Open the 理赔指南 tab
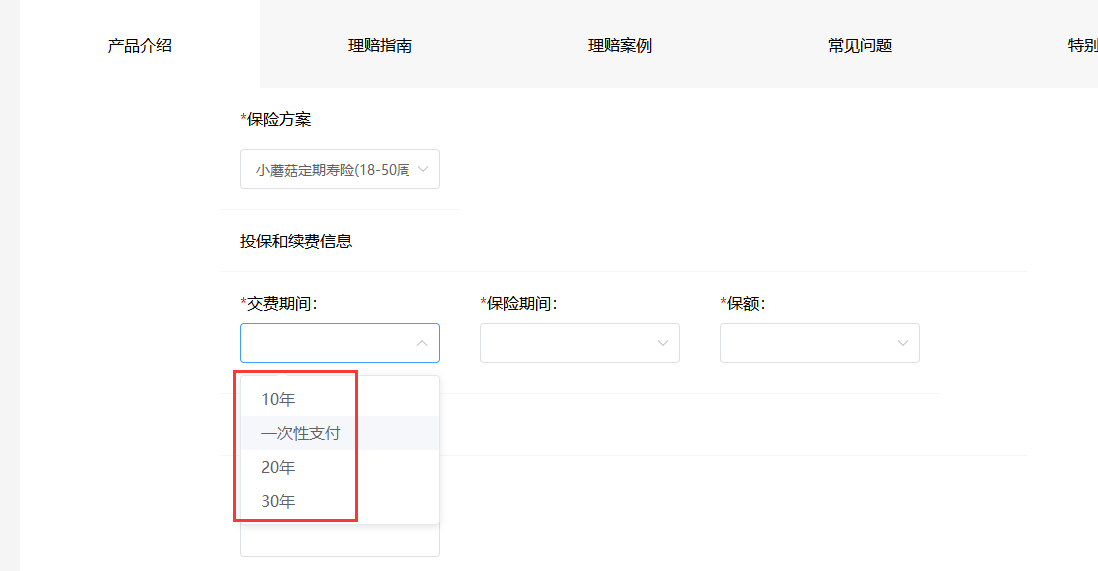This screenshot has height=571, width=1098. pyautogui.click(x=380, y=46)
